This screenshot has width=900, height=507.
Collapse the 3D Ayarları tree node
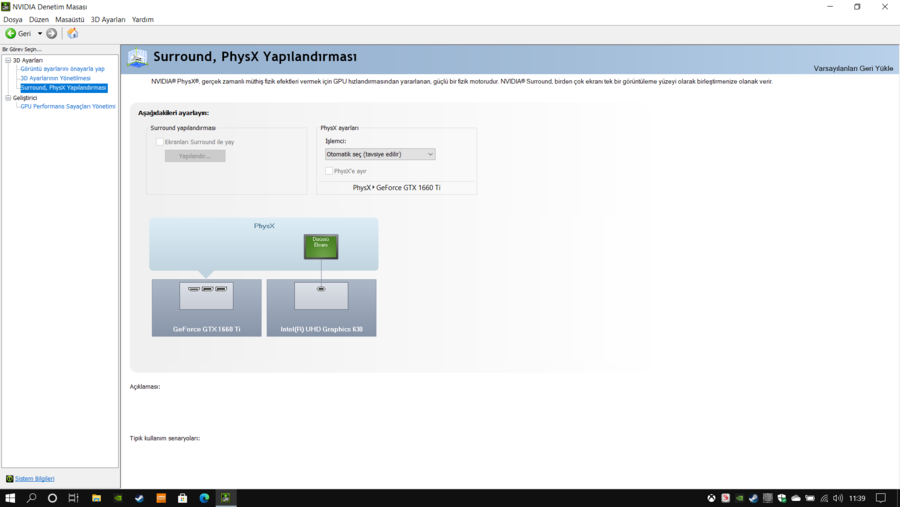tap(8, 60)
